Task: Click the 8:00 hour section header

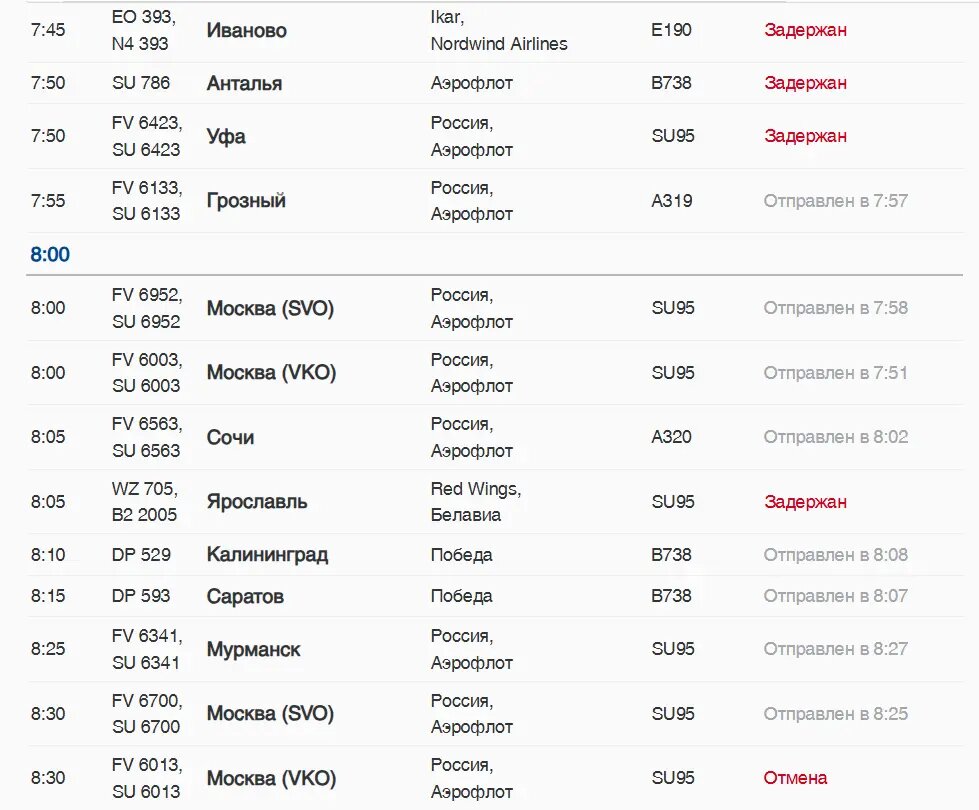Action: pyautogui.click(x=50, y=255)
